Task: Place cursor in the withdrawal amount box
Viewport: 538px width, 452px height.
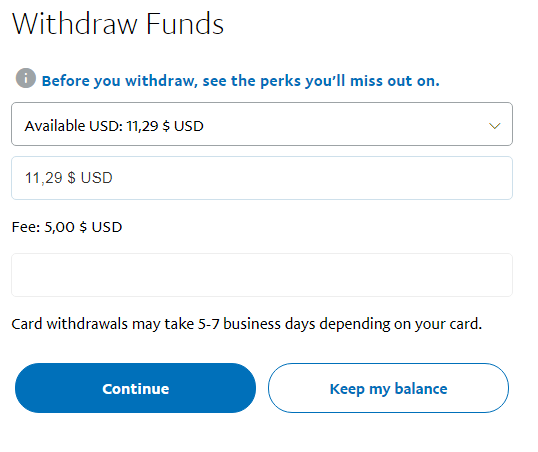Action: [x=262, y=178]
